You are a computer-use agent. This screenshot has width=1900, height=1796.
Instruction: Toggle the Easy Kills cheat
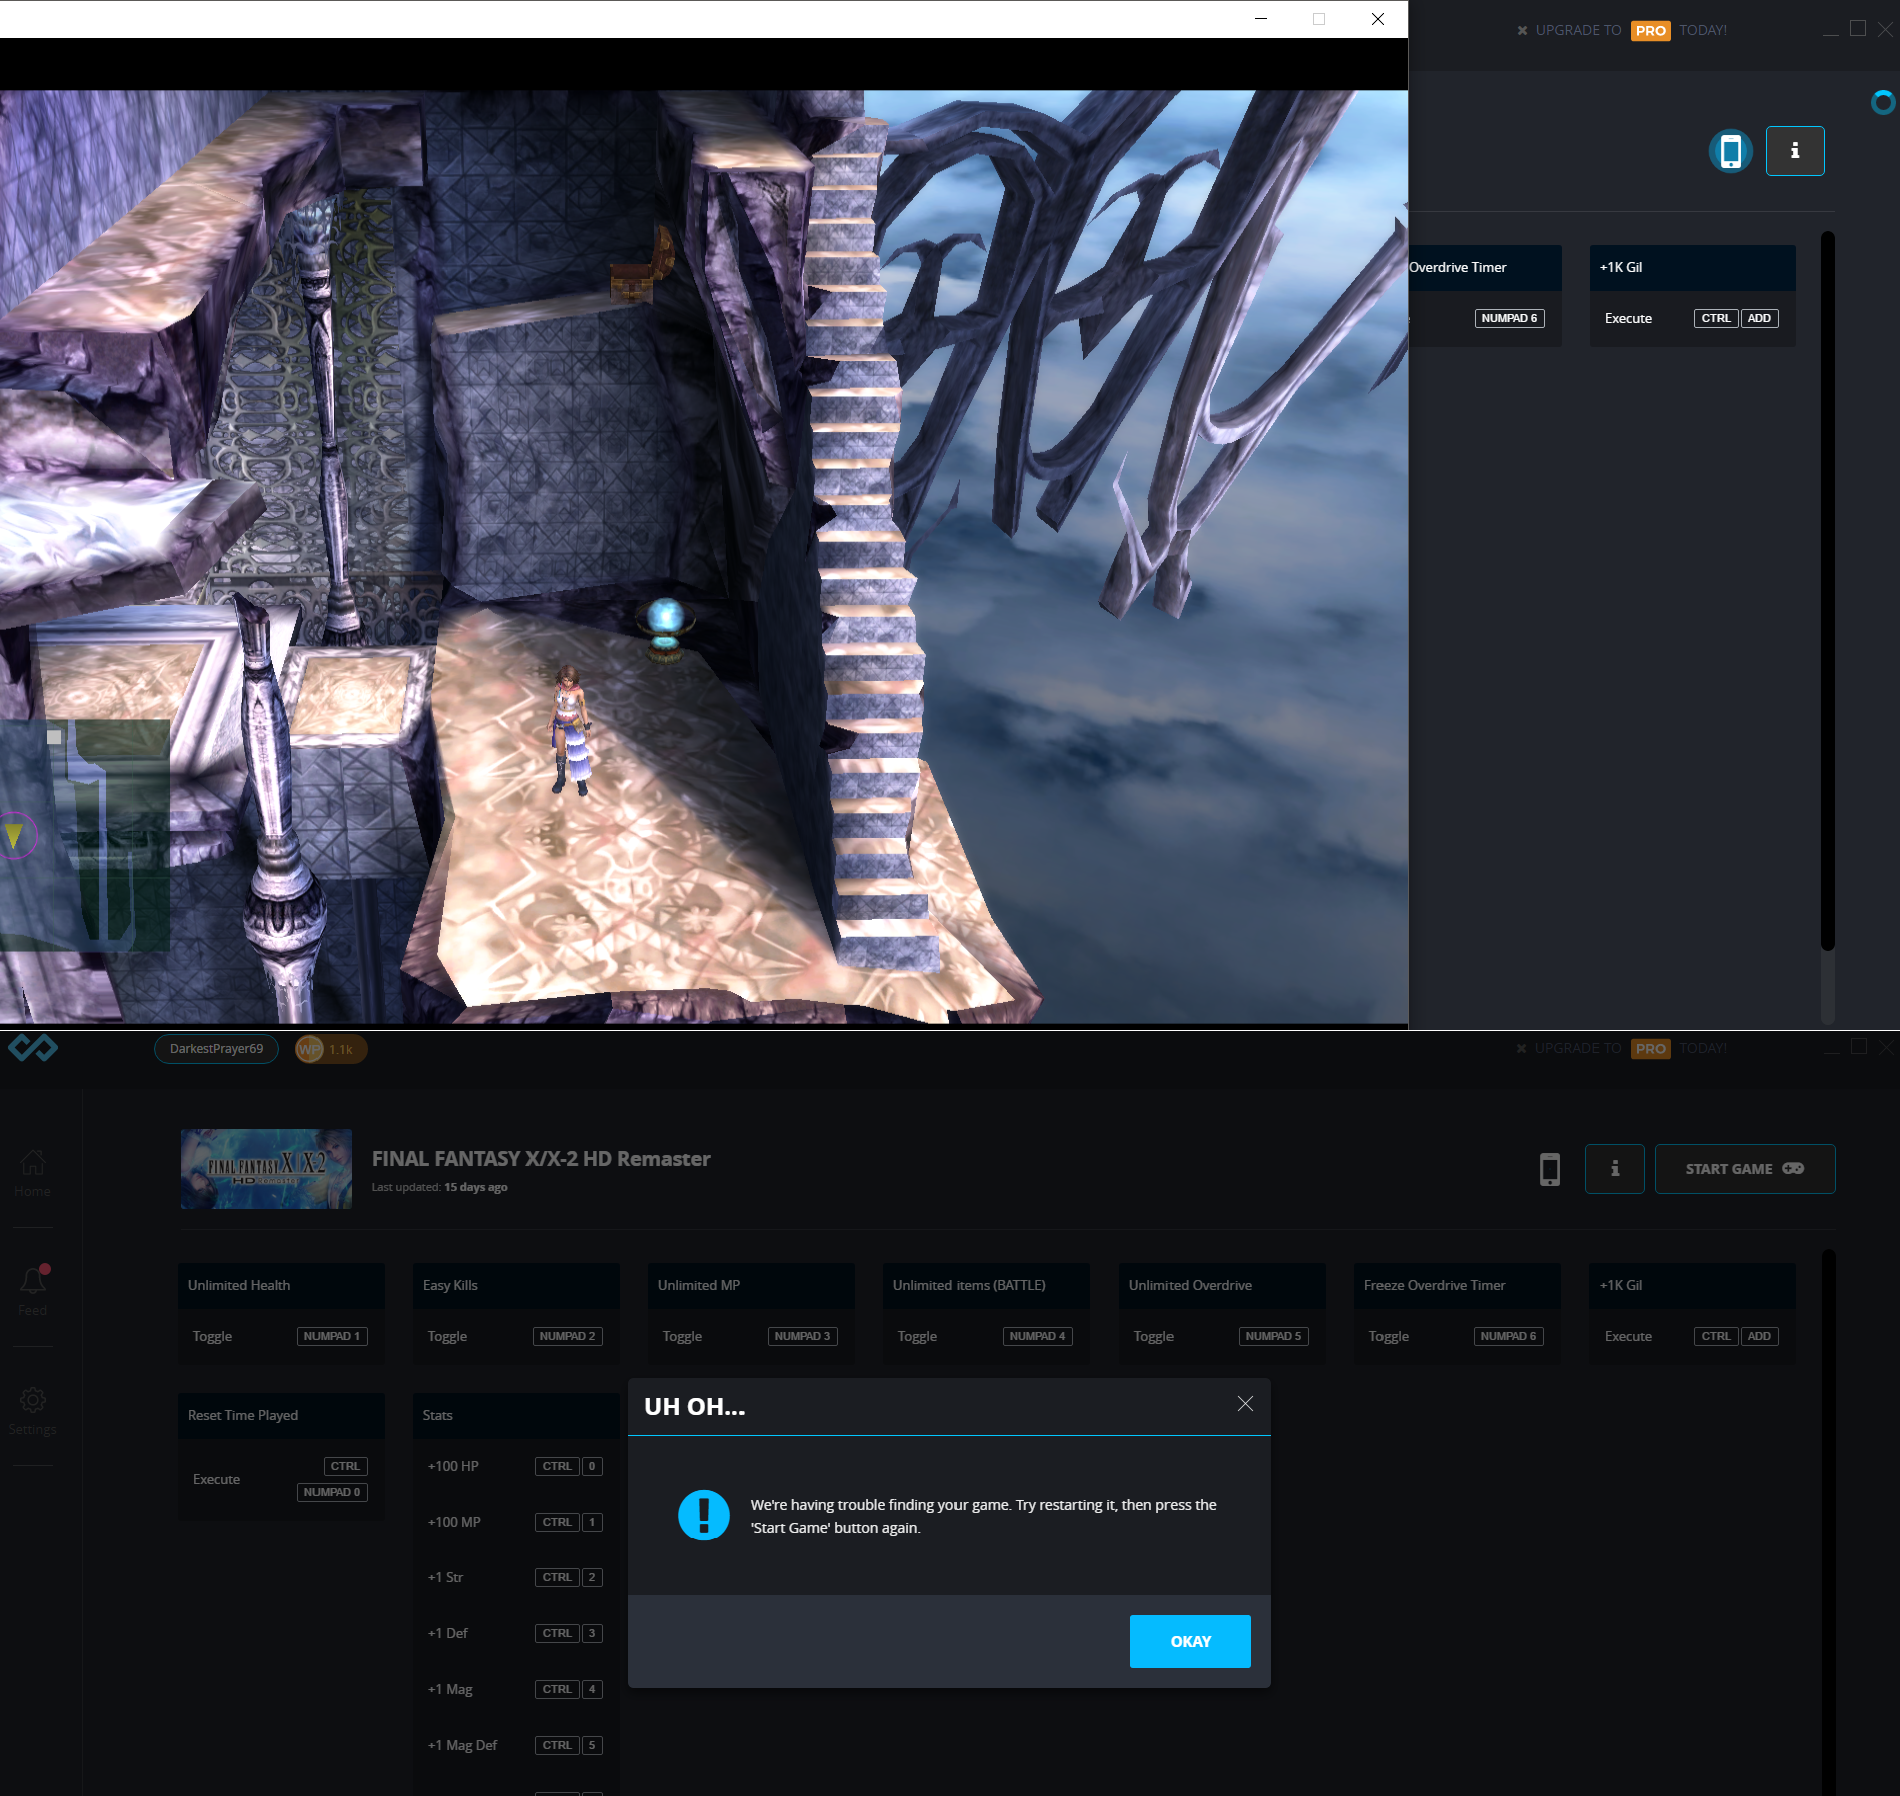point(447,1336)
